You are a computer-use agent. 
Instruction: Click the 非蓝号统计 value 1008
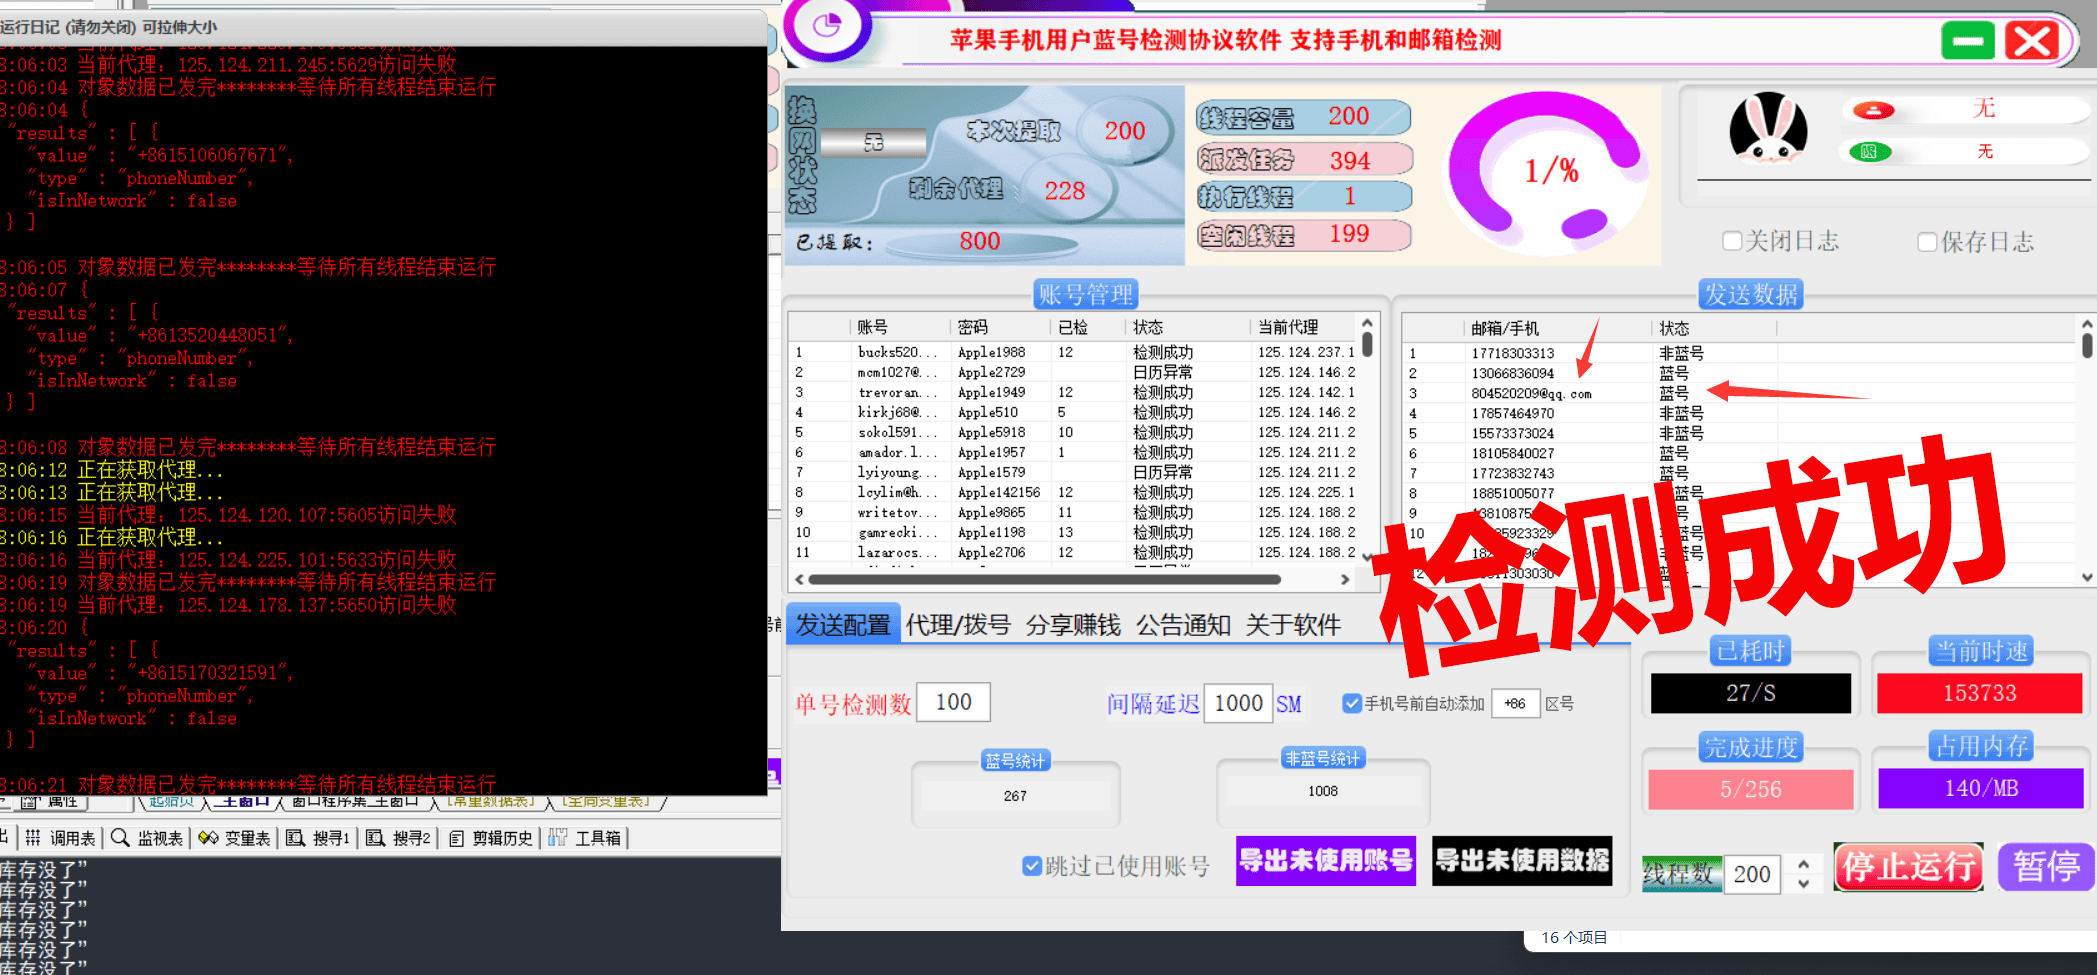pos(1322,791)
